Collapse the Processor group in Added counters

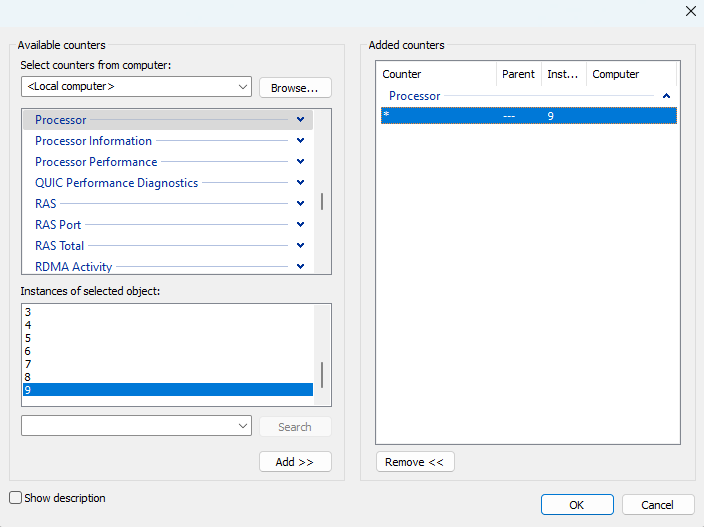[666, 96]
